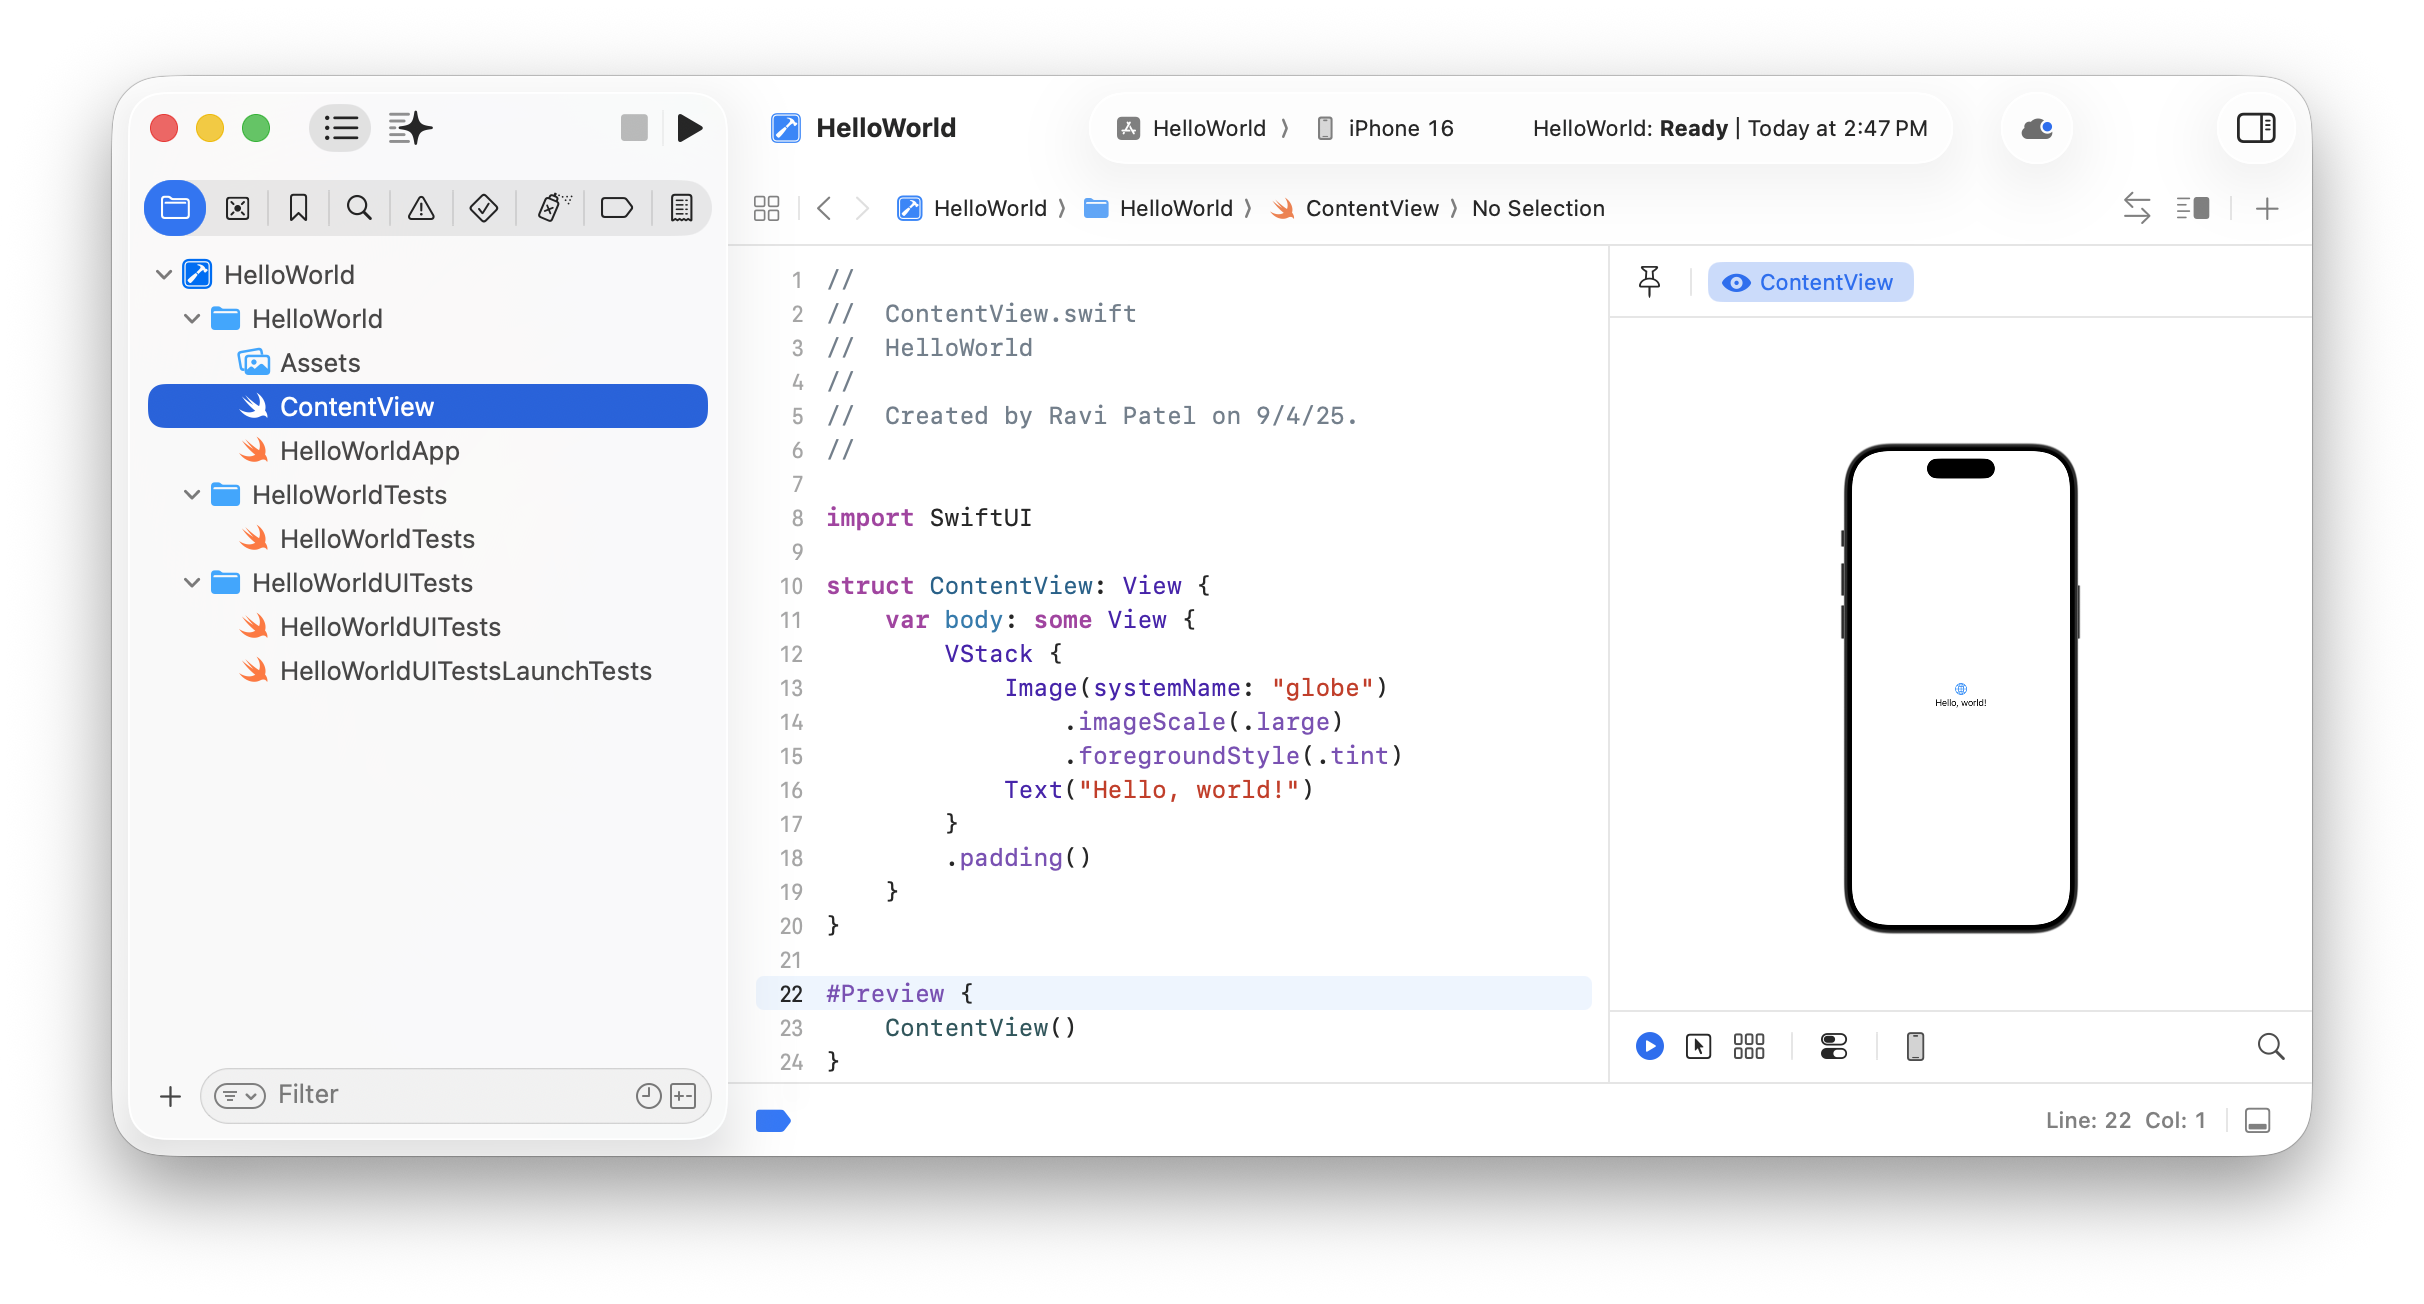Screen dimensions: 2424x1304
Task: Show the Issue navigator warning icon
Action: (421, 208)
